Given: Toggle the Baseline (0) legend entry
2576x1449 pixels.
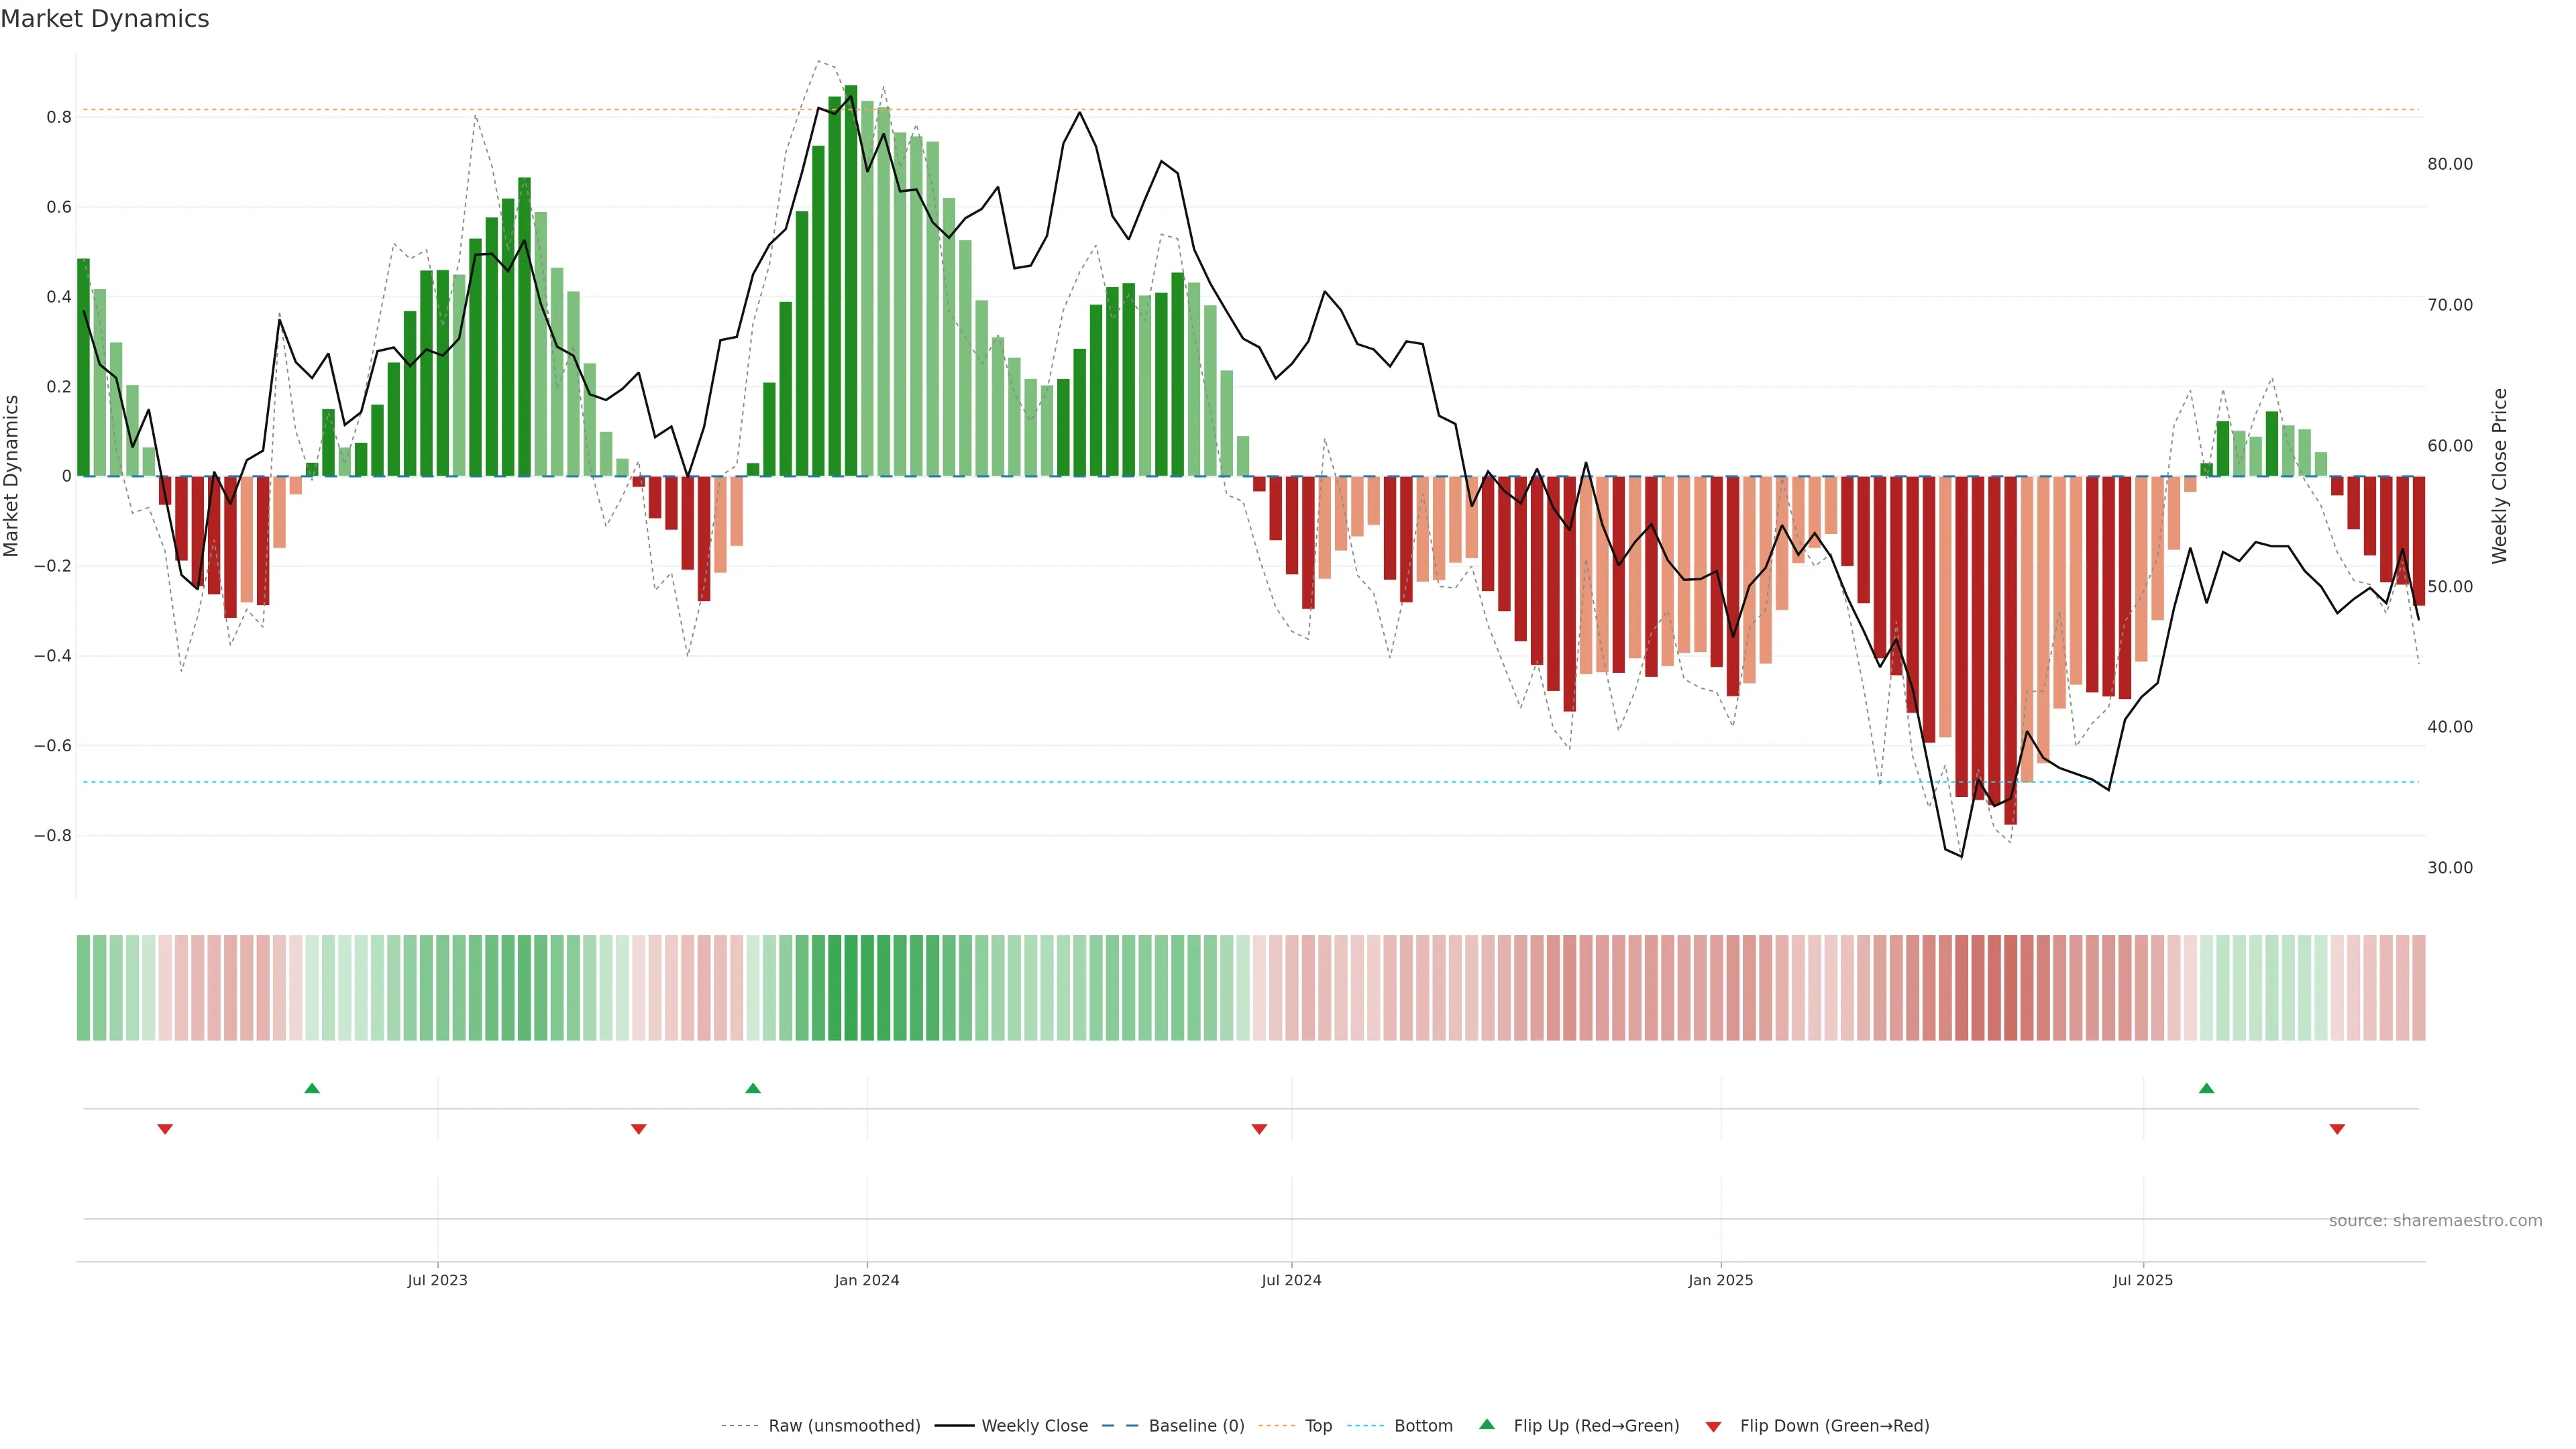Looking at the screenshot, I should coord(1196,1426).
